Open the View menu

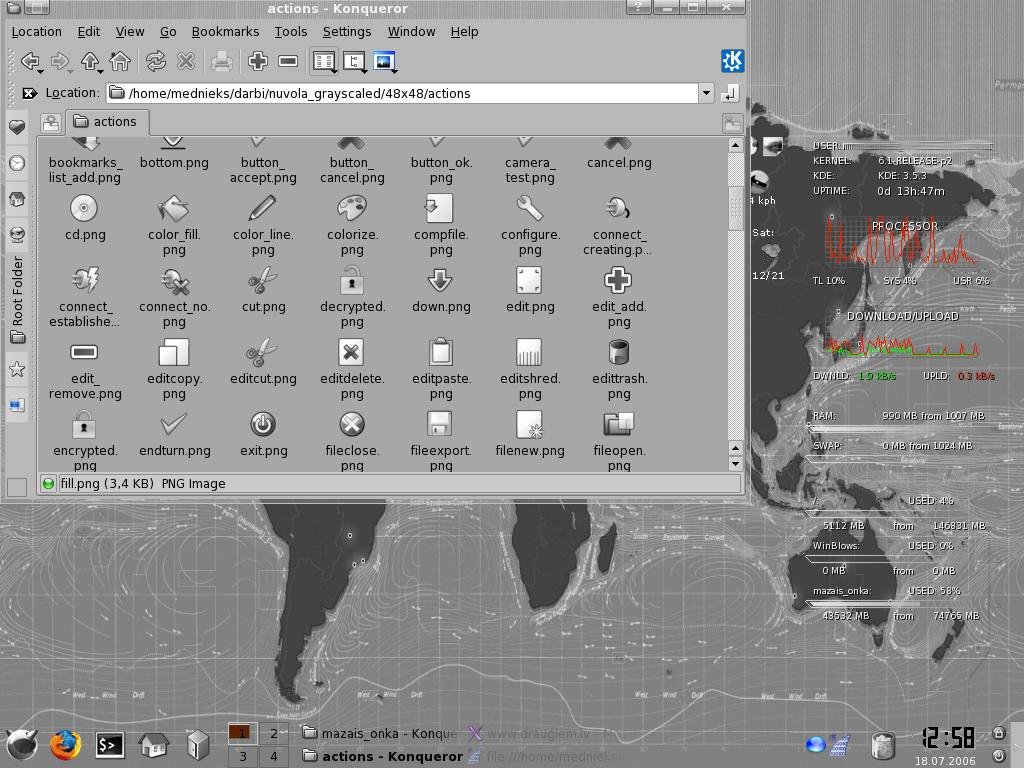(x=130, y=31)
